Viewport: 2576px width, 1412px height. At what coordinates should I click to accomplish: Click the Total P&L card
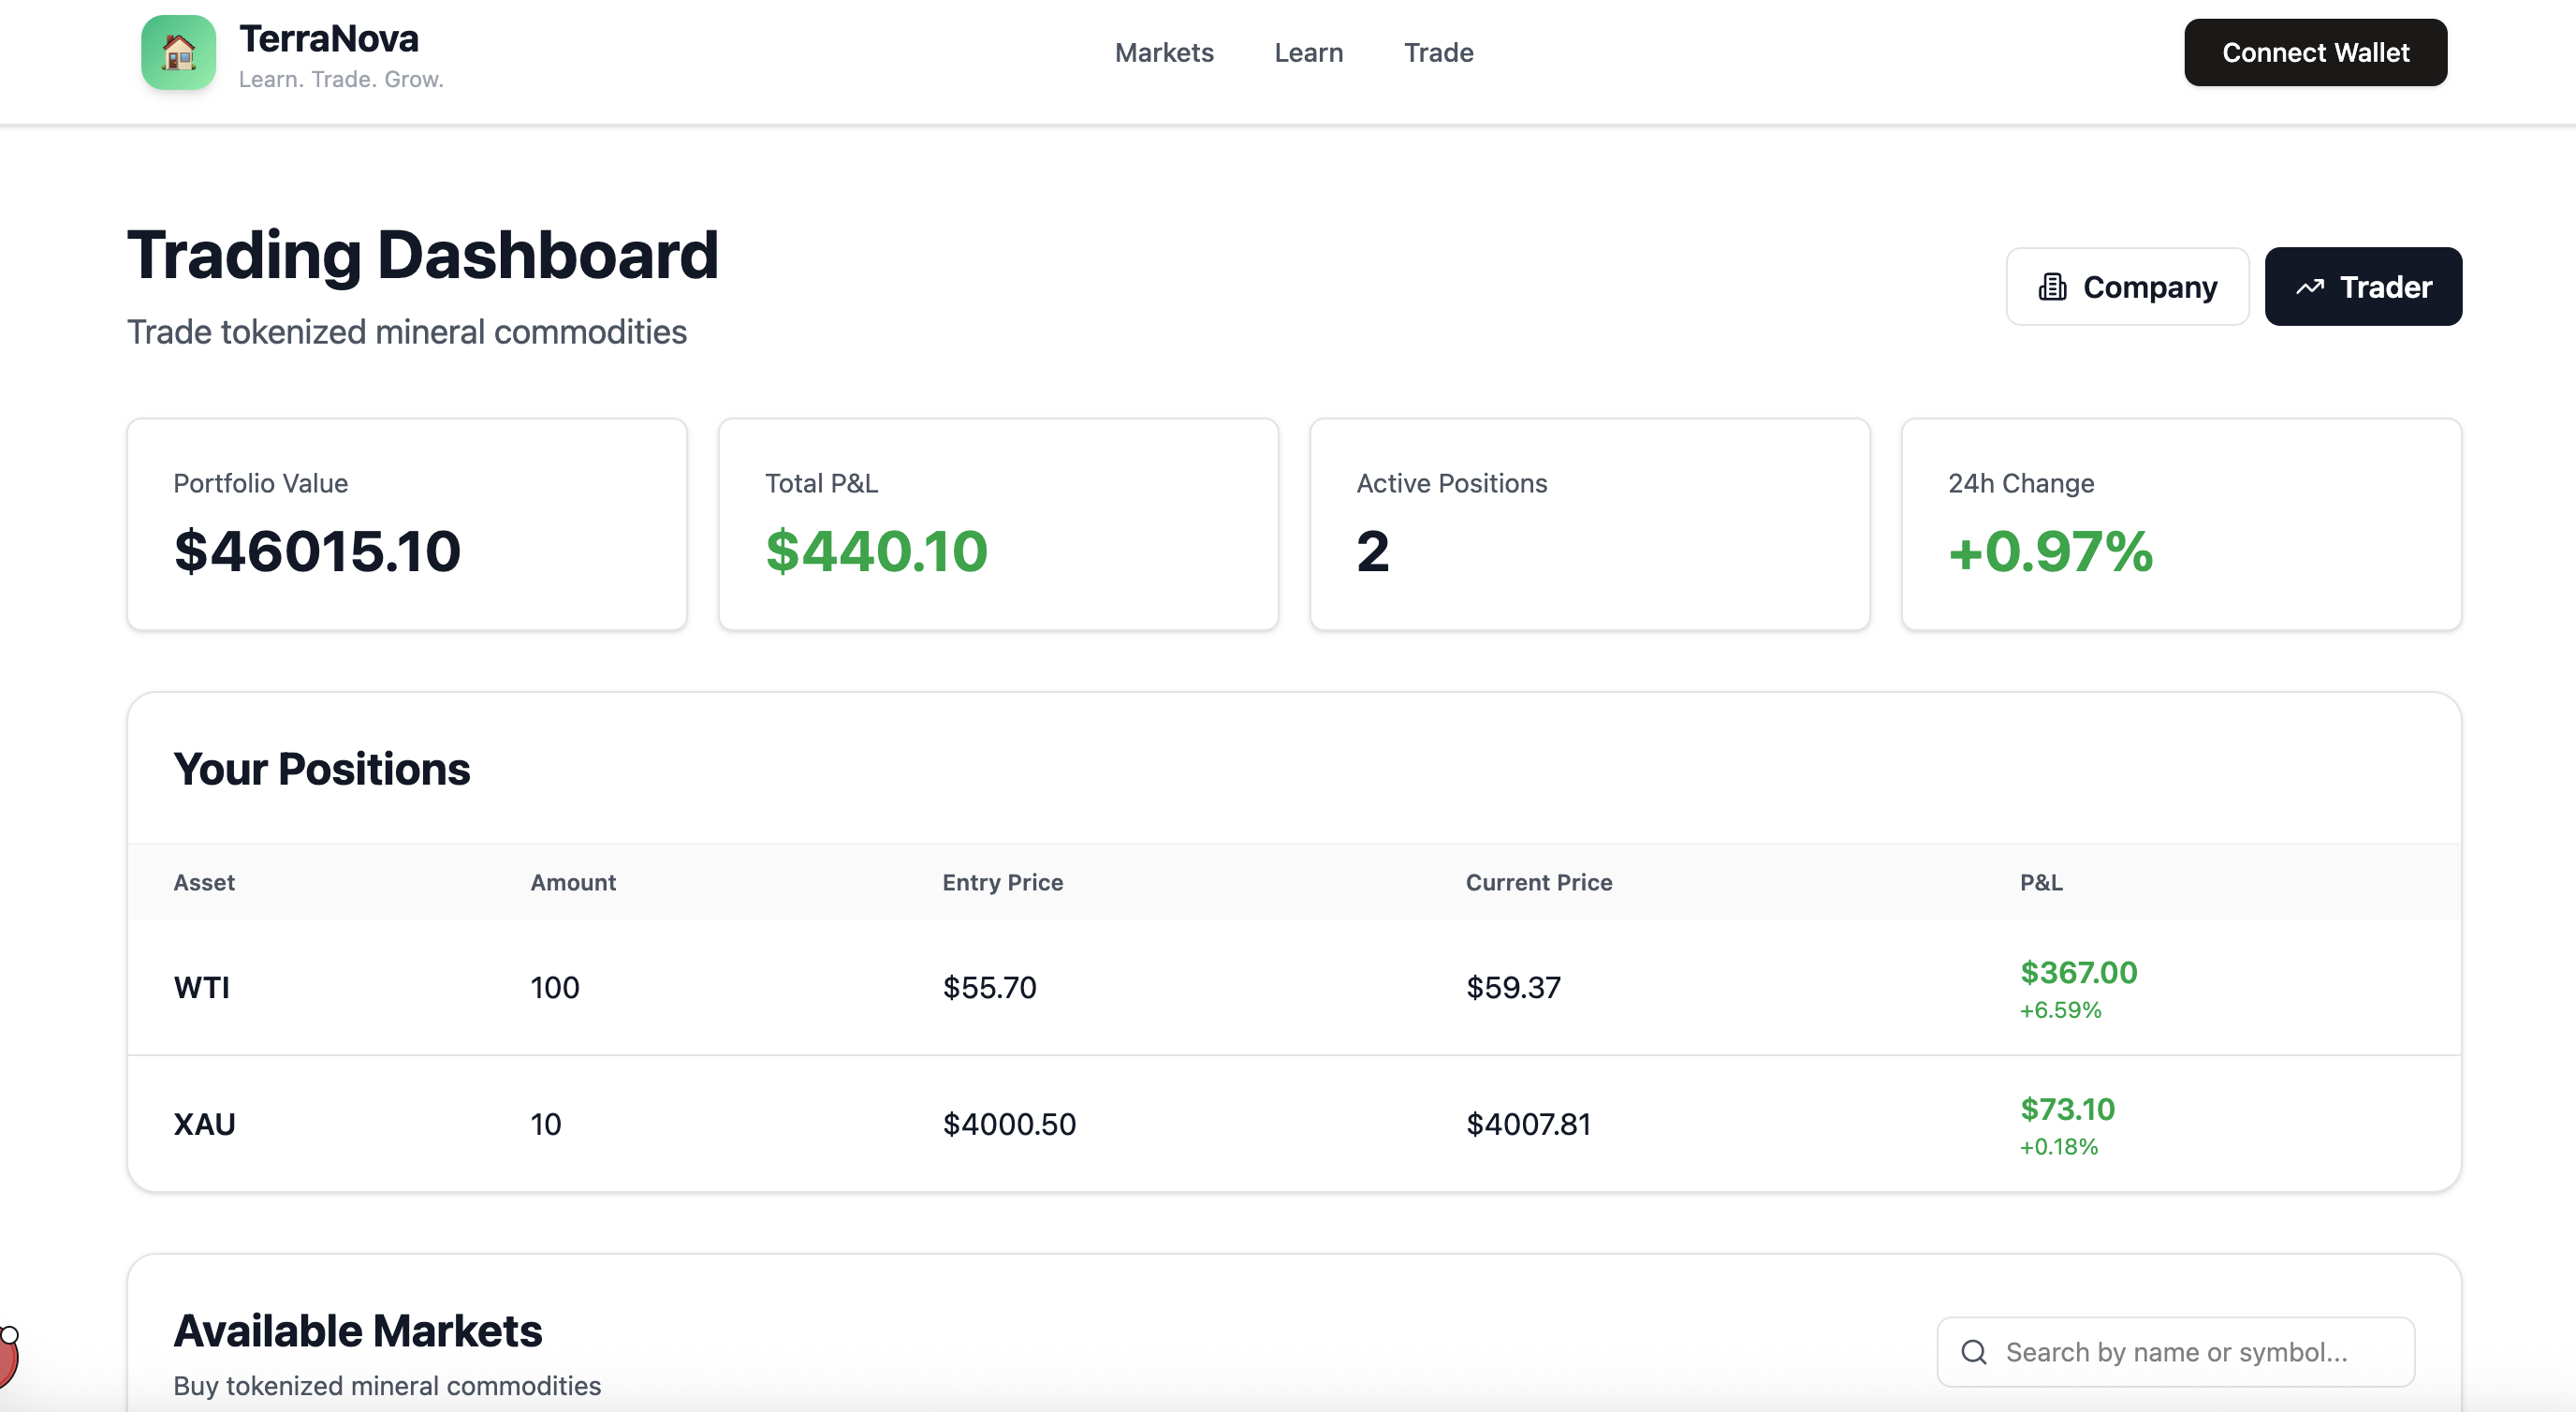(998, 525)
